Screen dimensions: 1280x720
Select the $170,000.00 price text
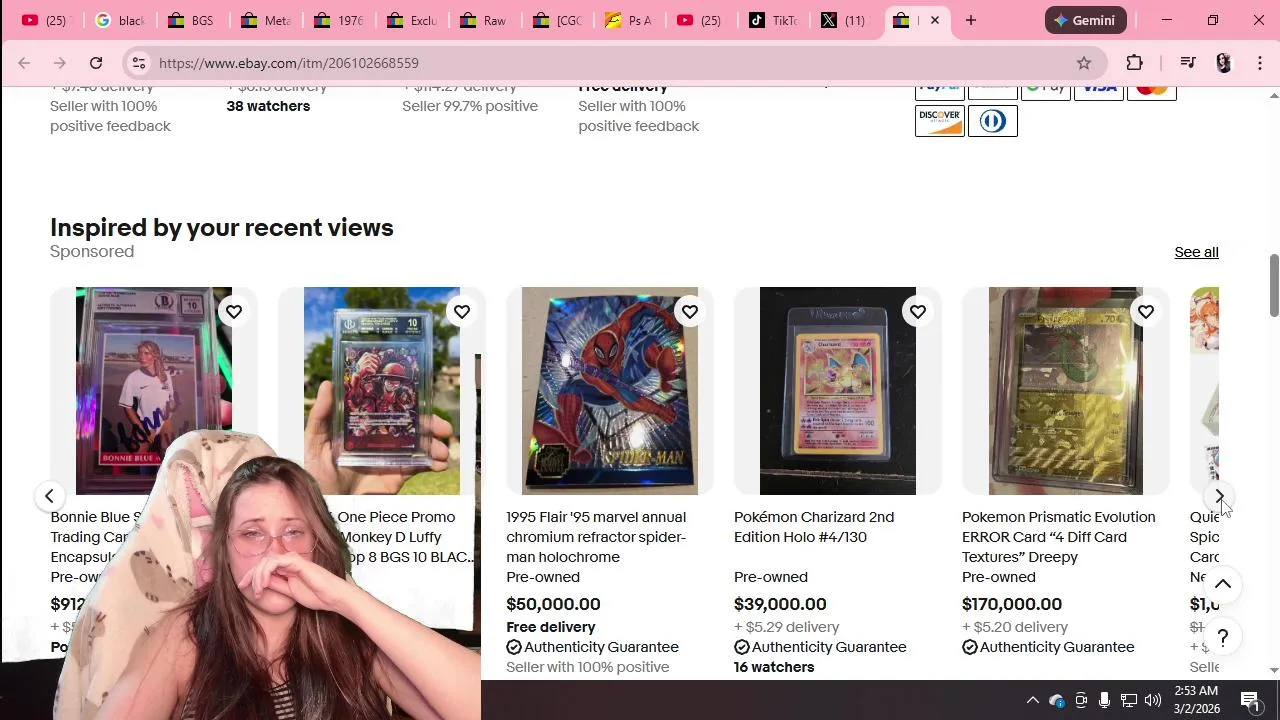1012,604
